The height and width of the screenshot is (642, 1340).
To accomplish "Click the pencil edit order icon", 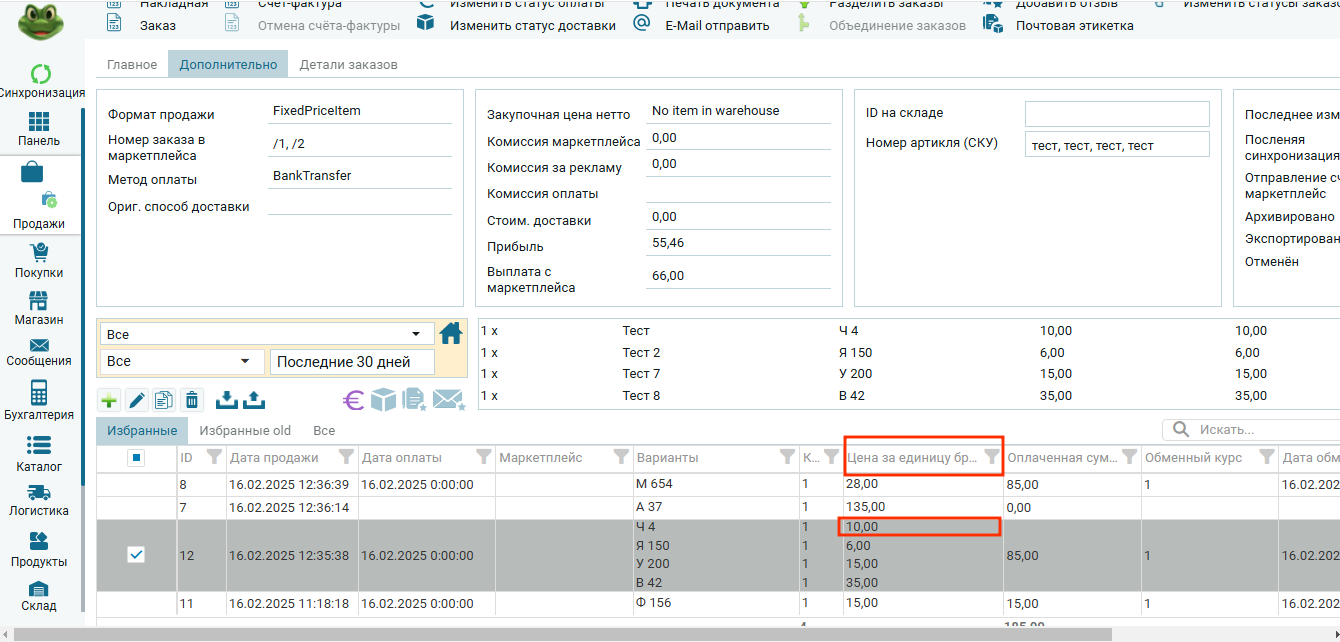I will [136, 401].
